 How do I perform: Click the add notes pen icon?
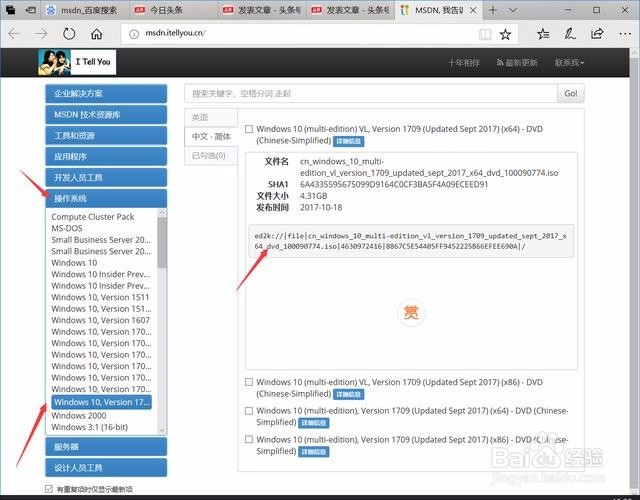point(570,33)
